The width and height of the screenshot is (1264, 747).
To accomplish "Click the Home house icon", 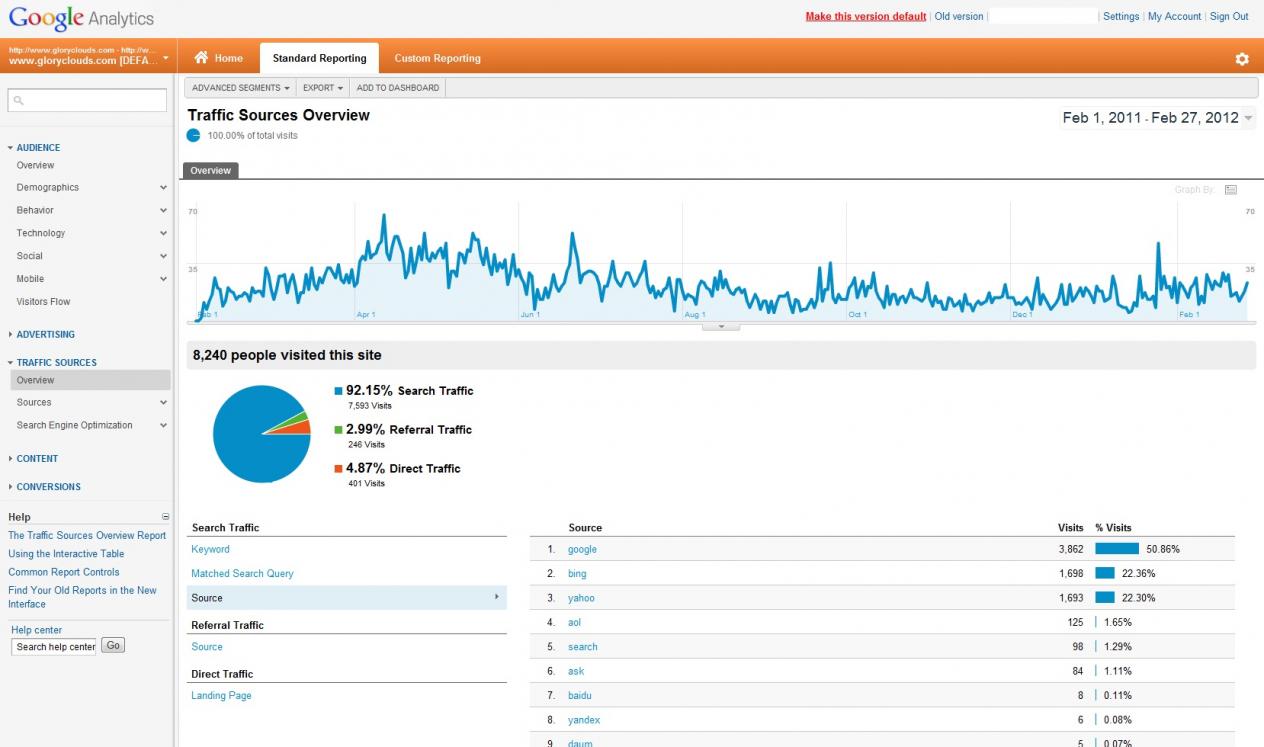I will click(201, 58).
